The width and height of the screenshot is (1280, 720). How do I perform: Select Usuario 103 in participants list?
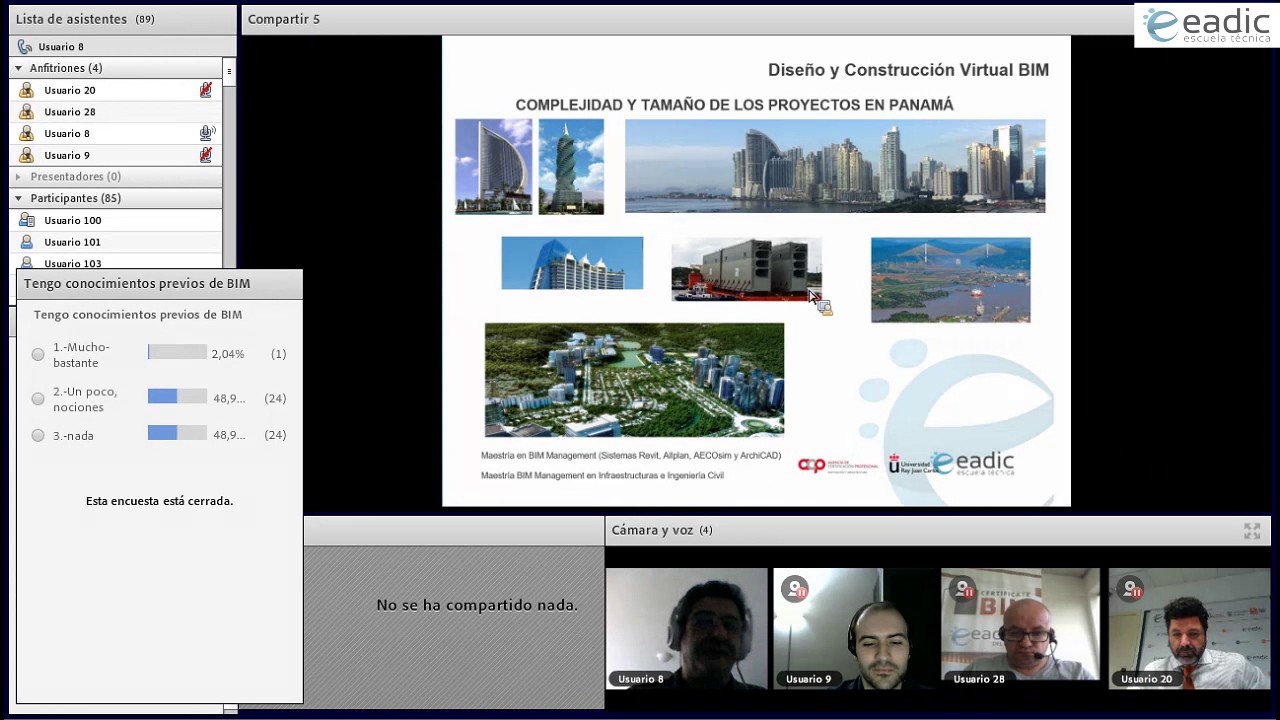116,262
